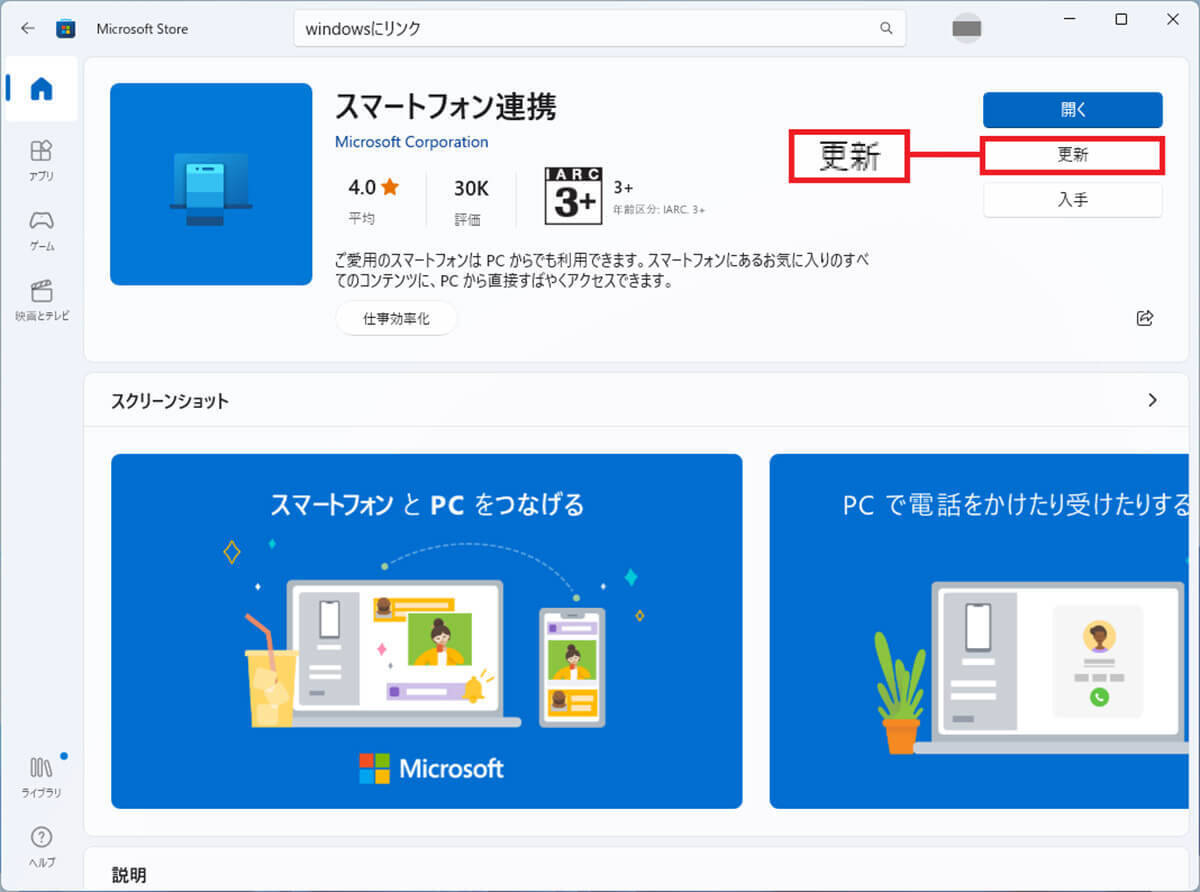The height and width of the screenshot is (892, 1200).
Task: Click the 説明 section heading
Action: [x=129, y=875]
